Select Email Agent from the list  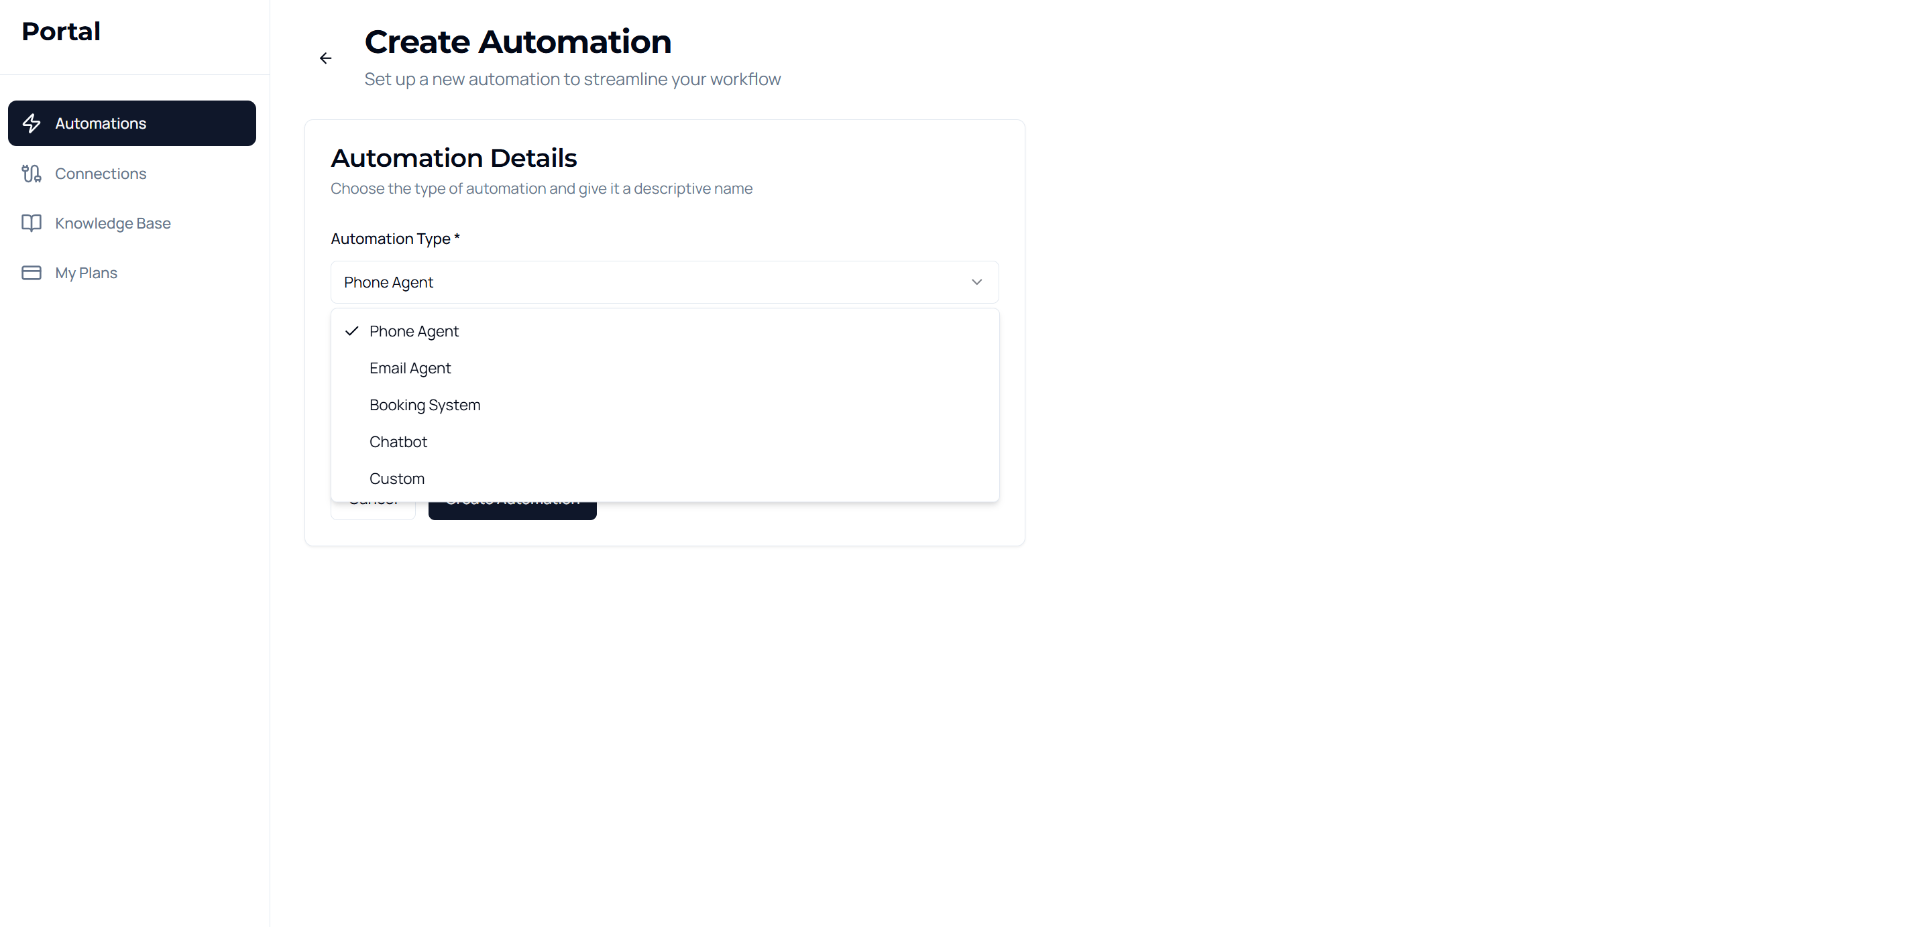[410, 368]
